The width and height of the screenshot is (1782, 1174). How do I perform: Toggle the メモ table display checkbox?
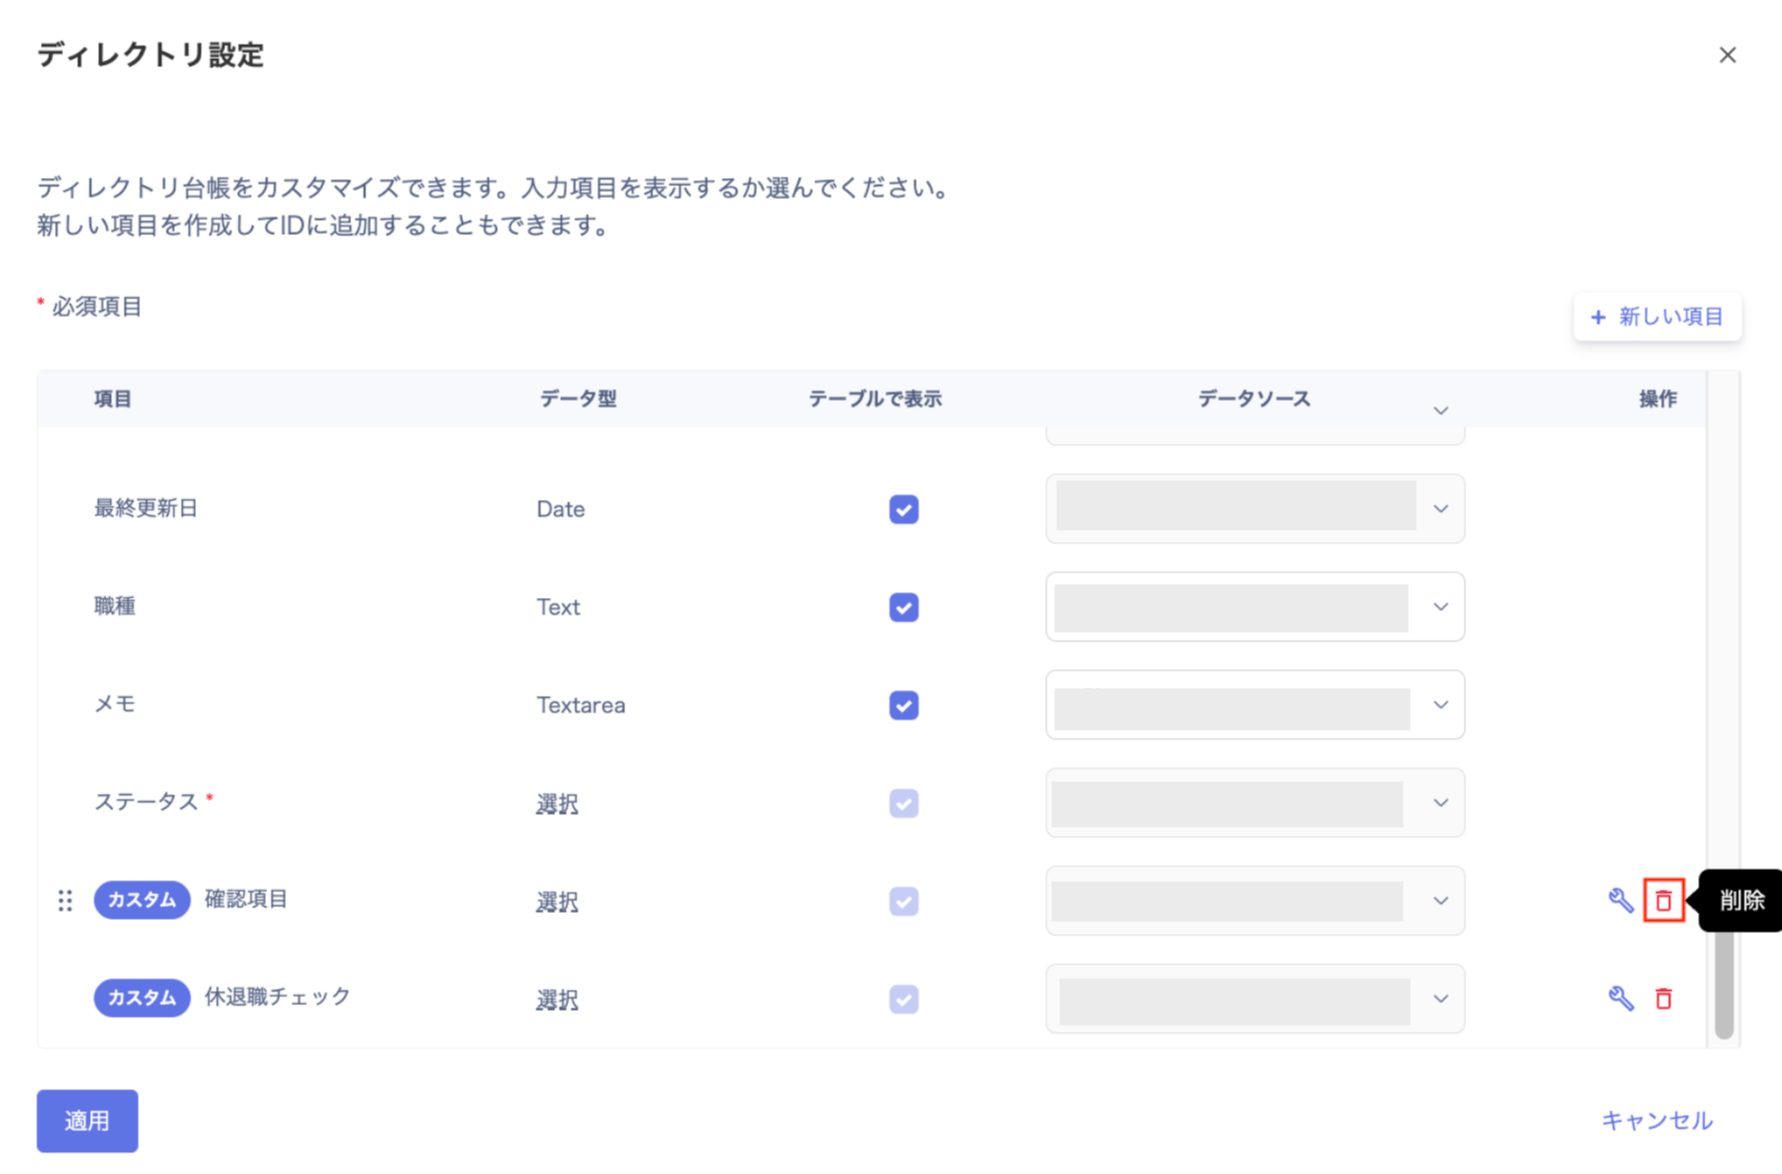904,705
